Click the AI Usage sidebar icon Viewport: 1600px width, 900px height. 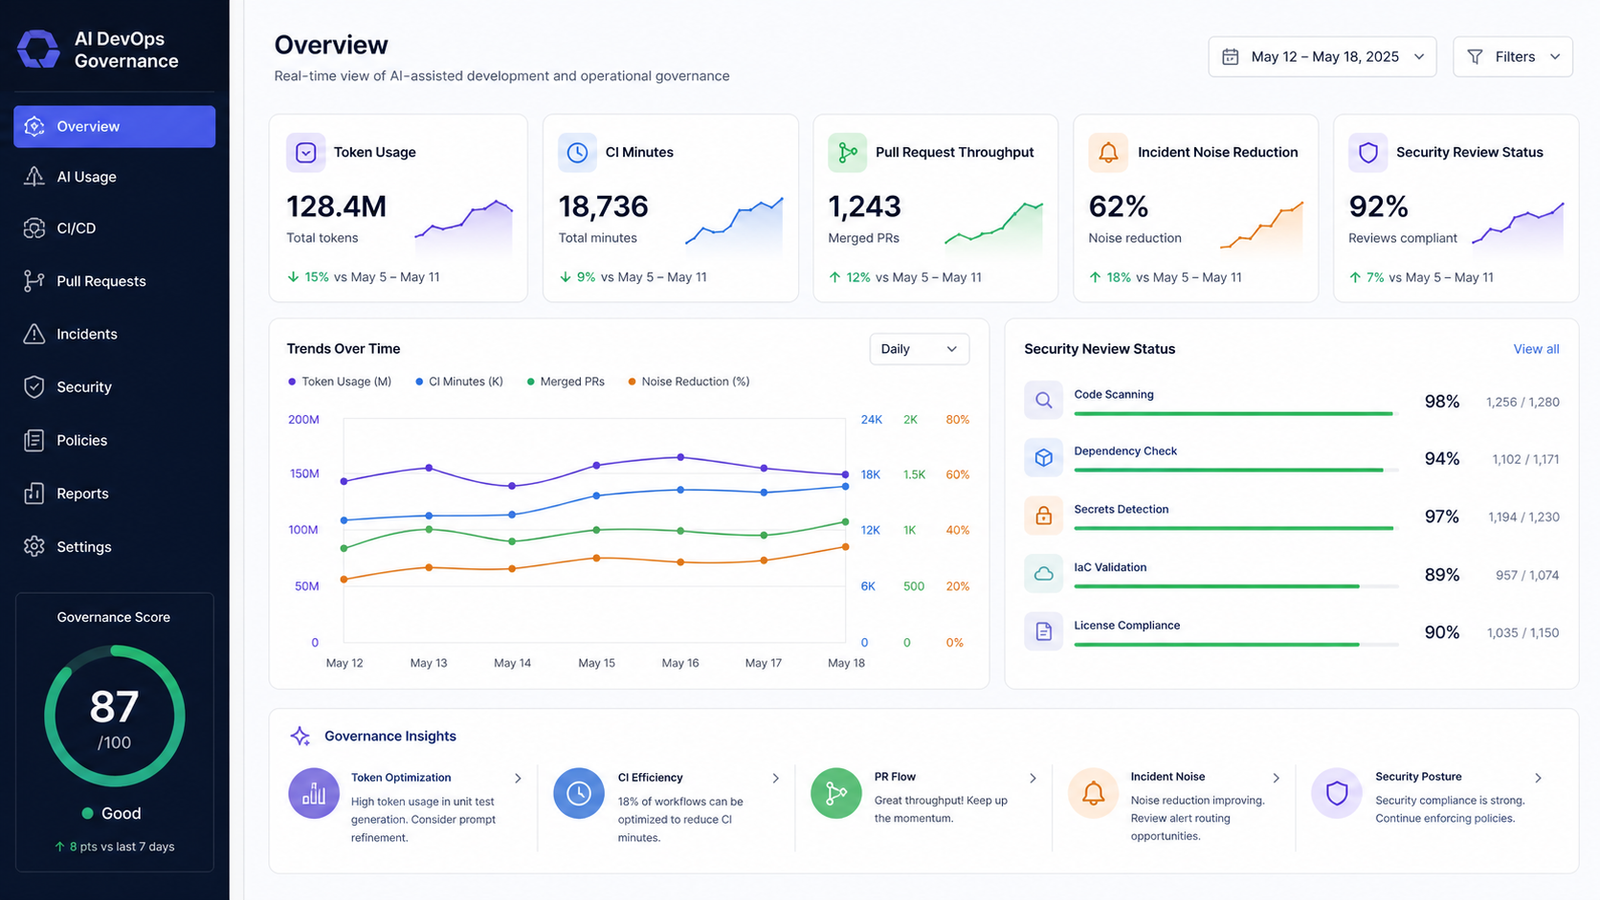click(x=34, y=176)
